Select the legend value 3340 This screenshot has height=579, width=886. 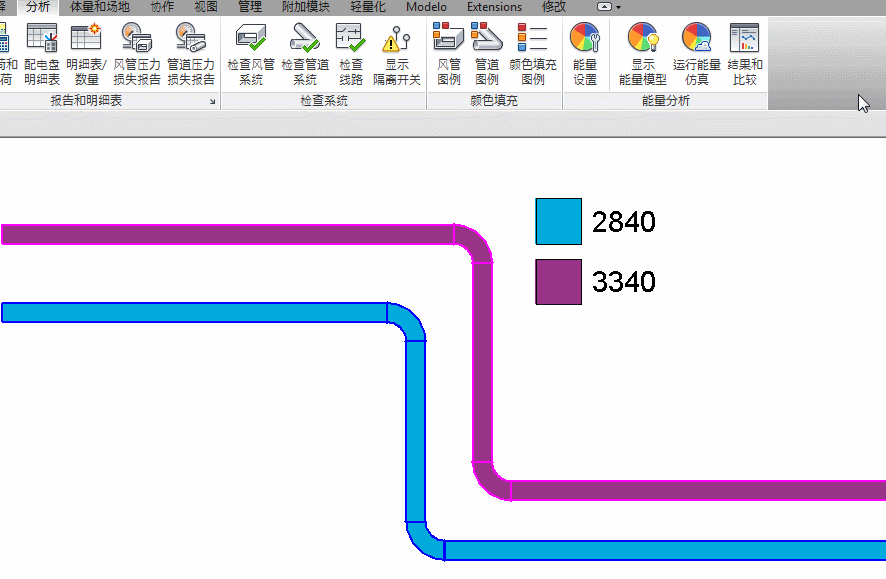point(624,282)
